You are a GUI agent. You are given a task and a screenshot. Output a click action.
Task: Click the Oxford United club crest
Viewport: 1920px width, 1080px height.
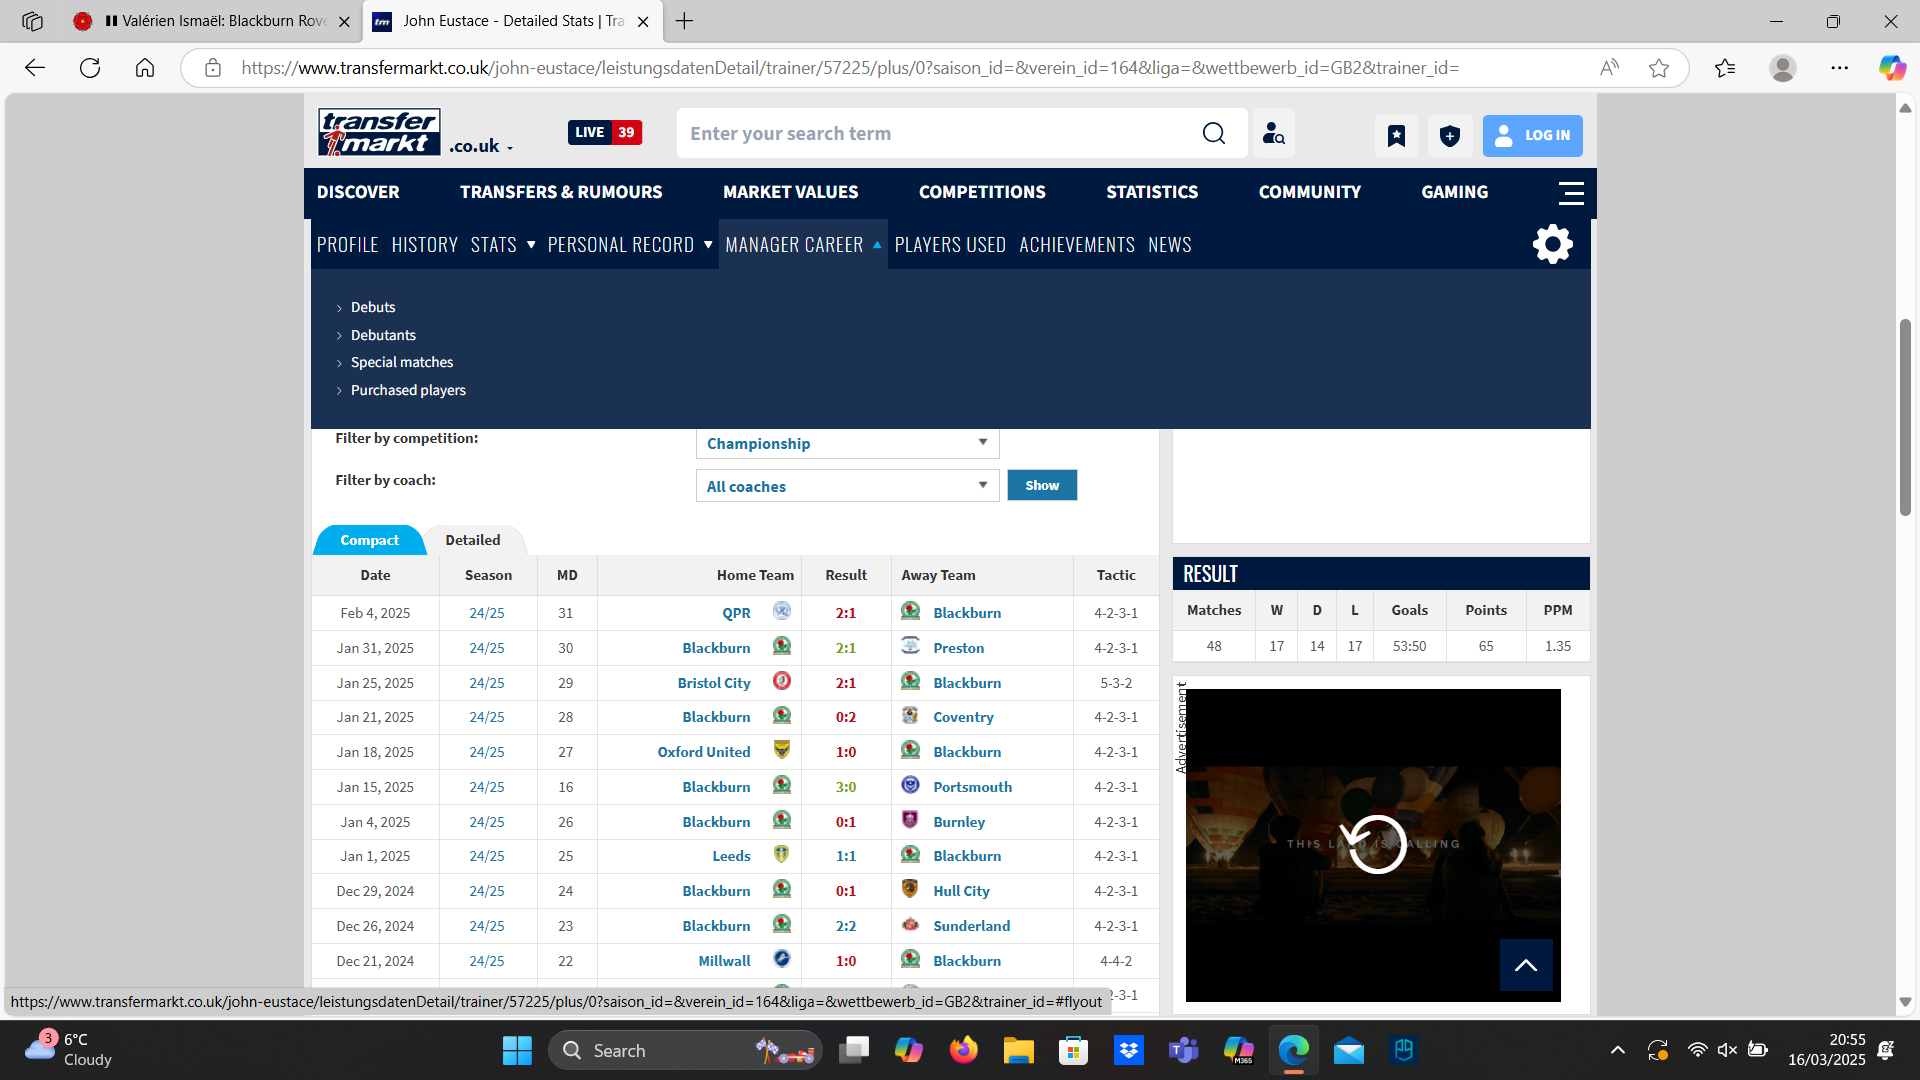coord(782,750)
